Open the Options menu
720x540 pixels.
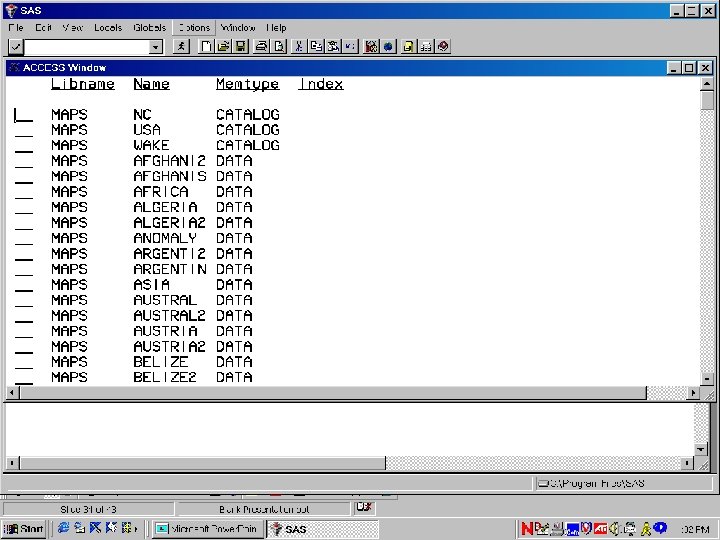(x=194, y=28)
